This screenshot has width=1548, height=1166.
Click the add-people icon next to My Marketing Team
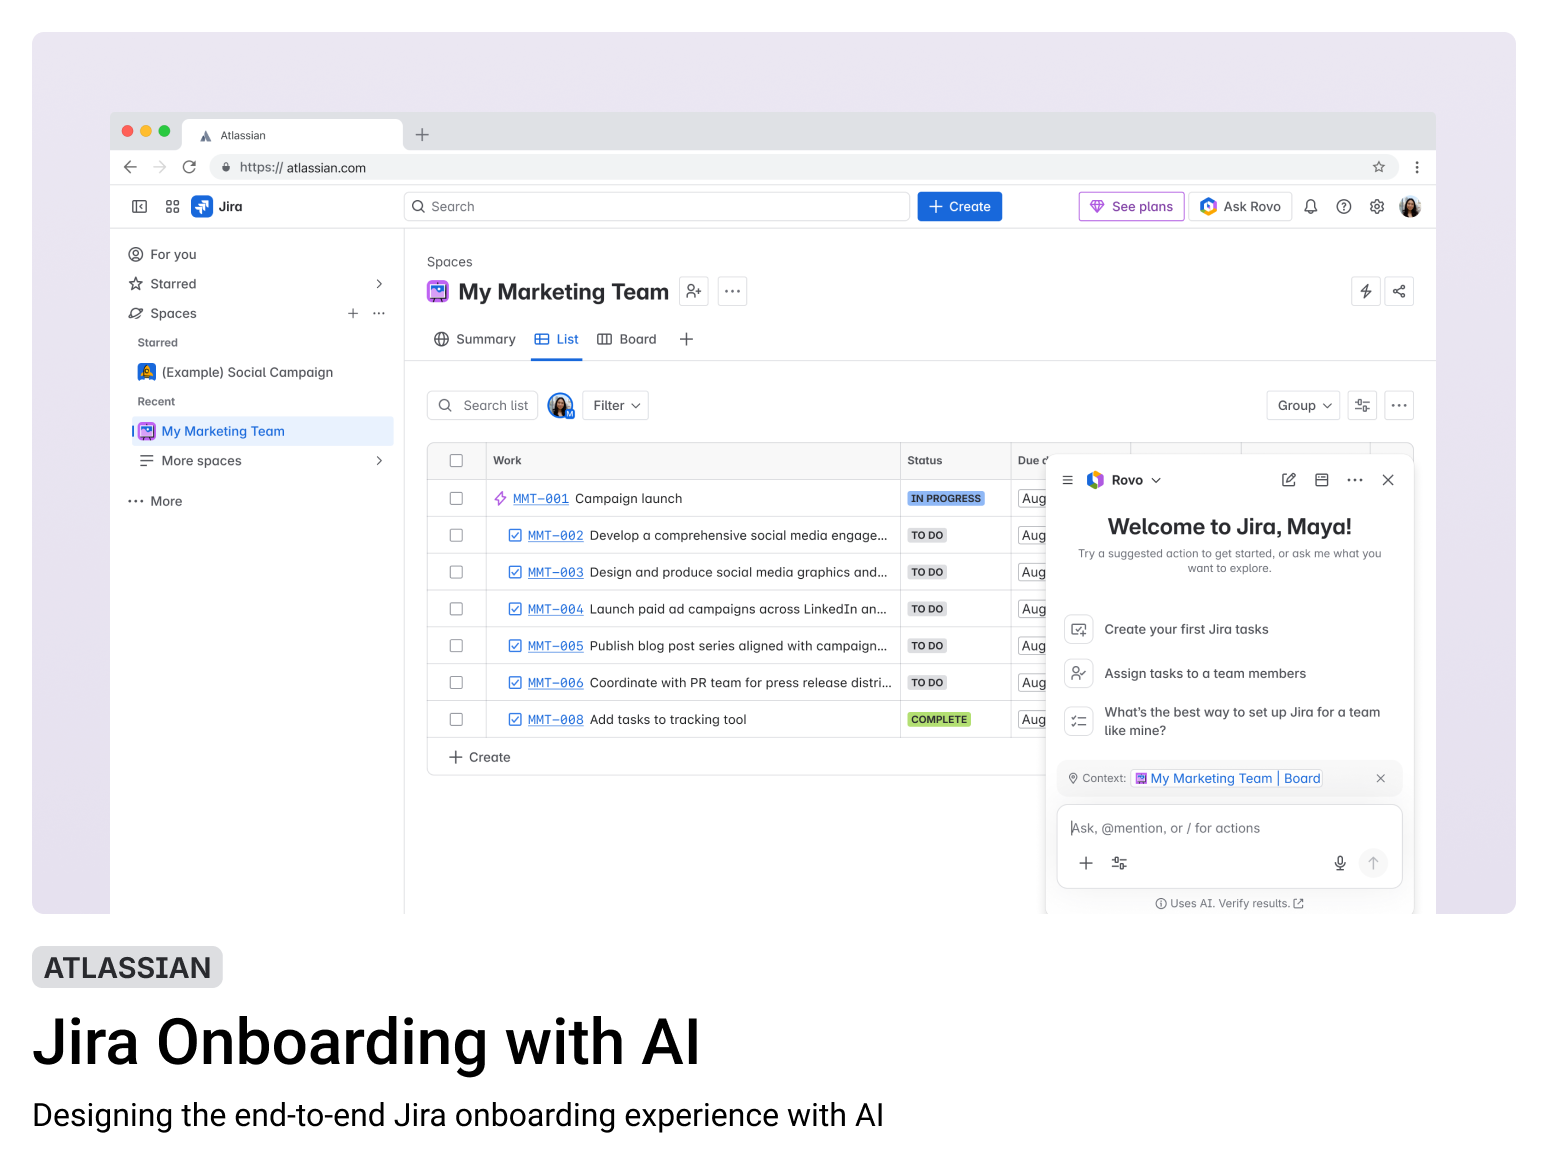click(694, 291)
